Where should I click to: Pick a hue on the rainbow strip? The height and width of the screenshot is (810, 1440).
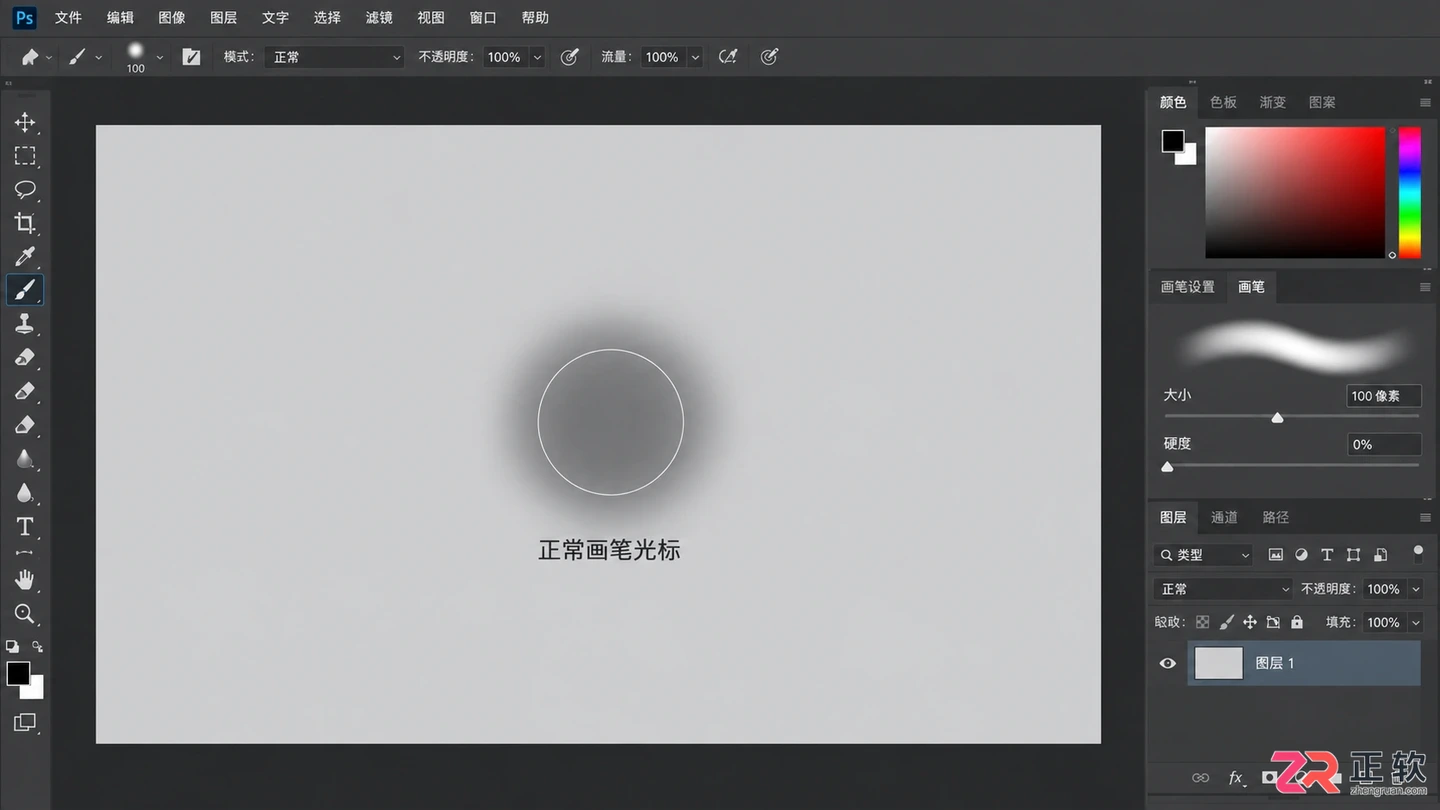point(1409,192)
